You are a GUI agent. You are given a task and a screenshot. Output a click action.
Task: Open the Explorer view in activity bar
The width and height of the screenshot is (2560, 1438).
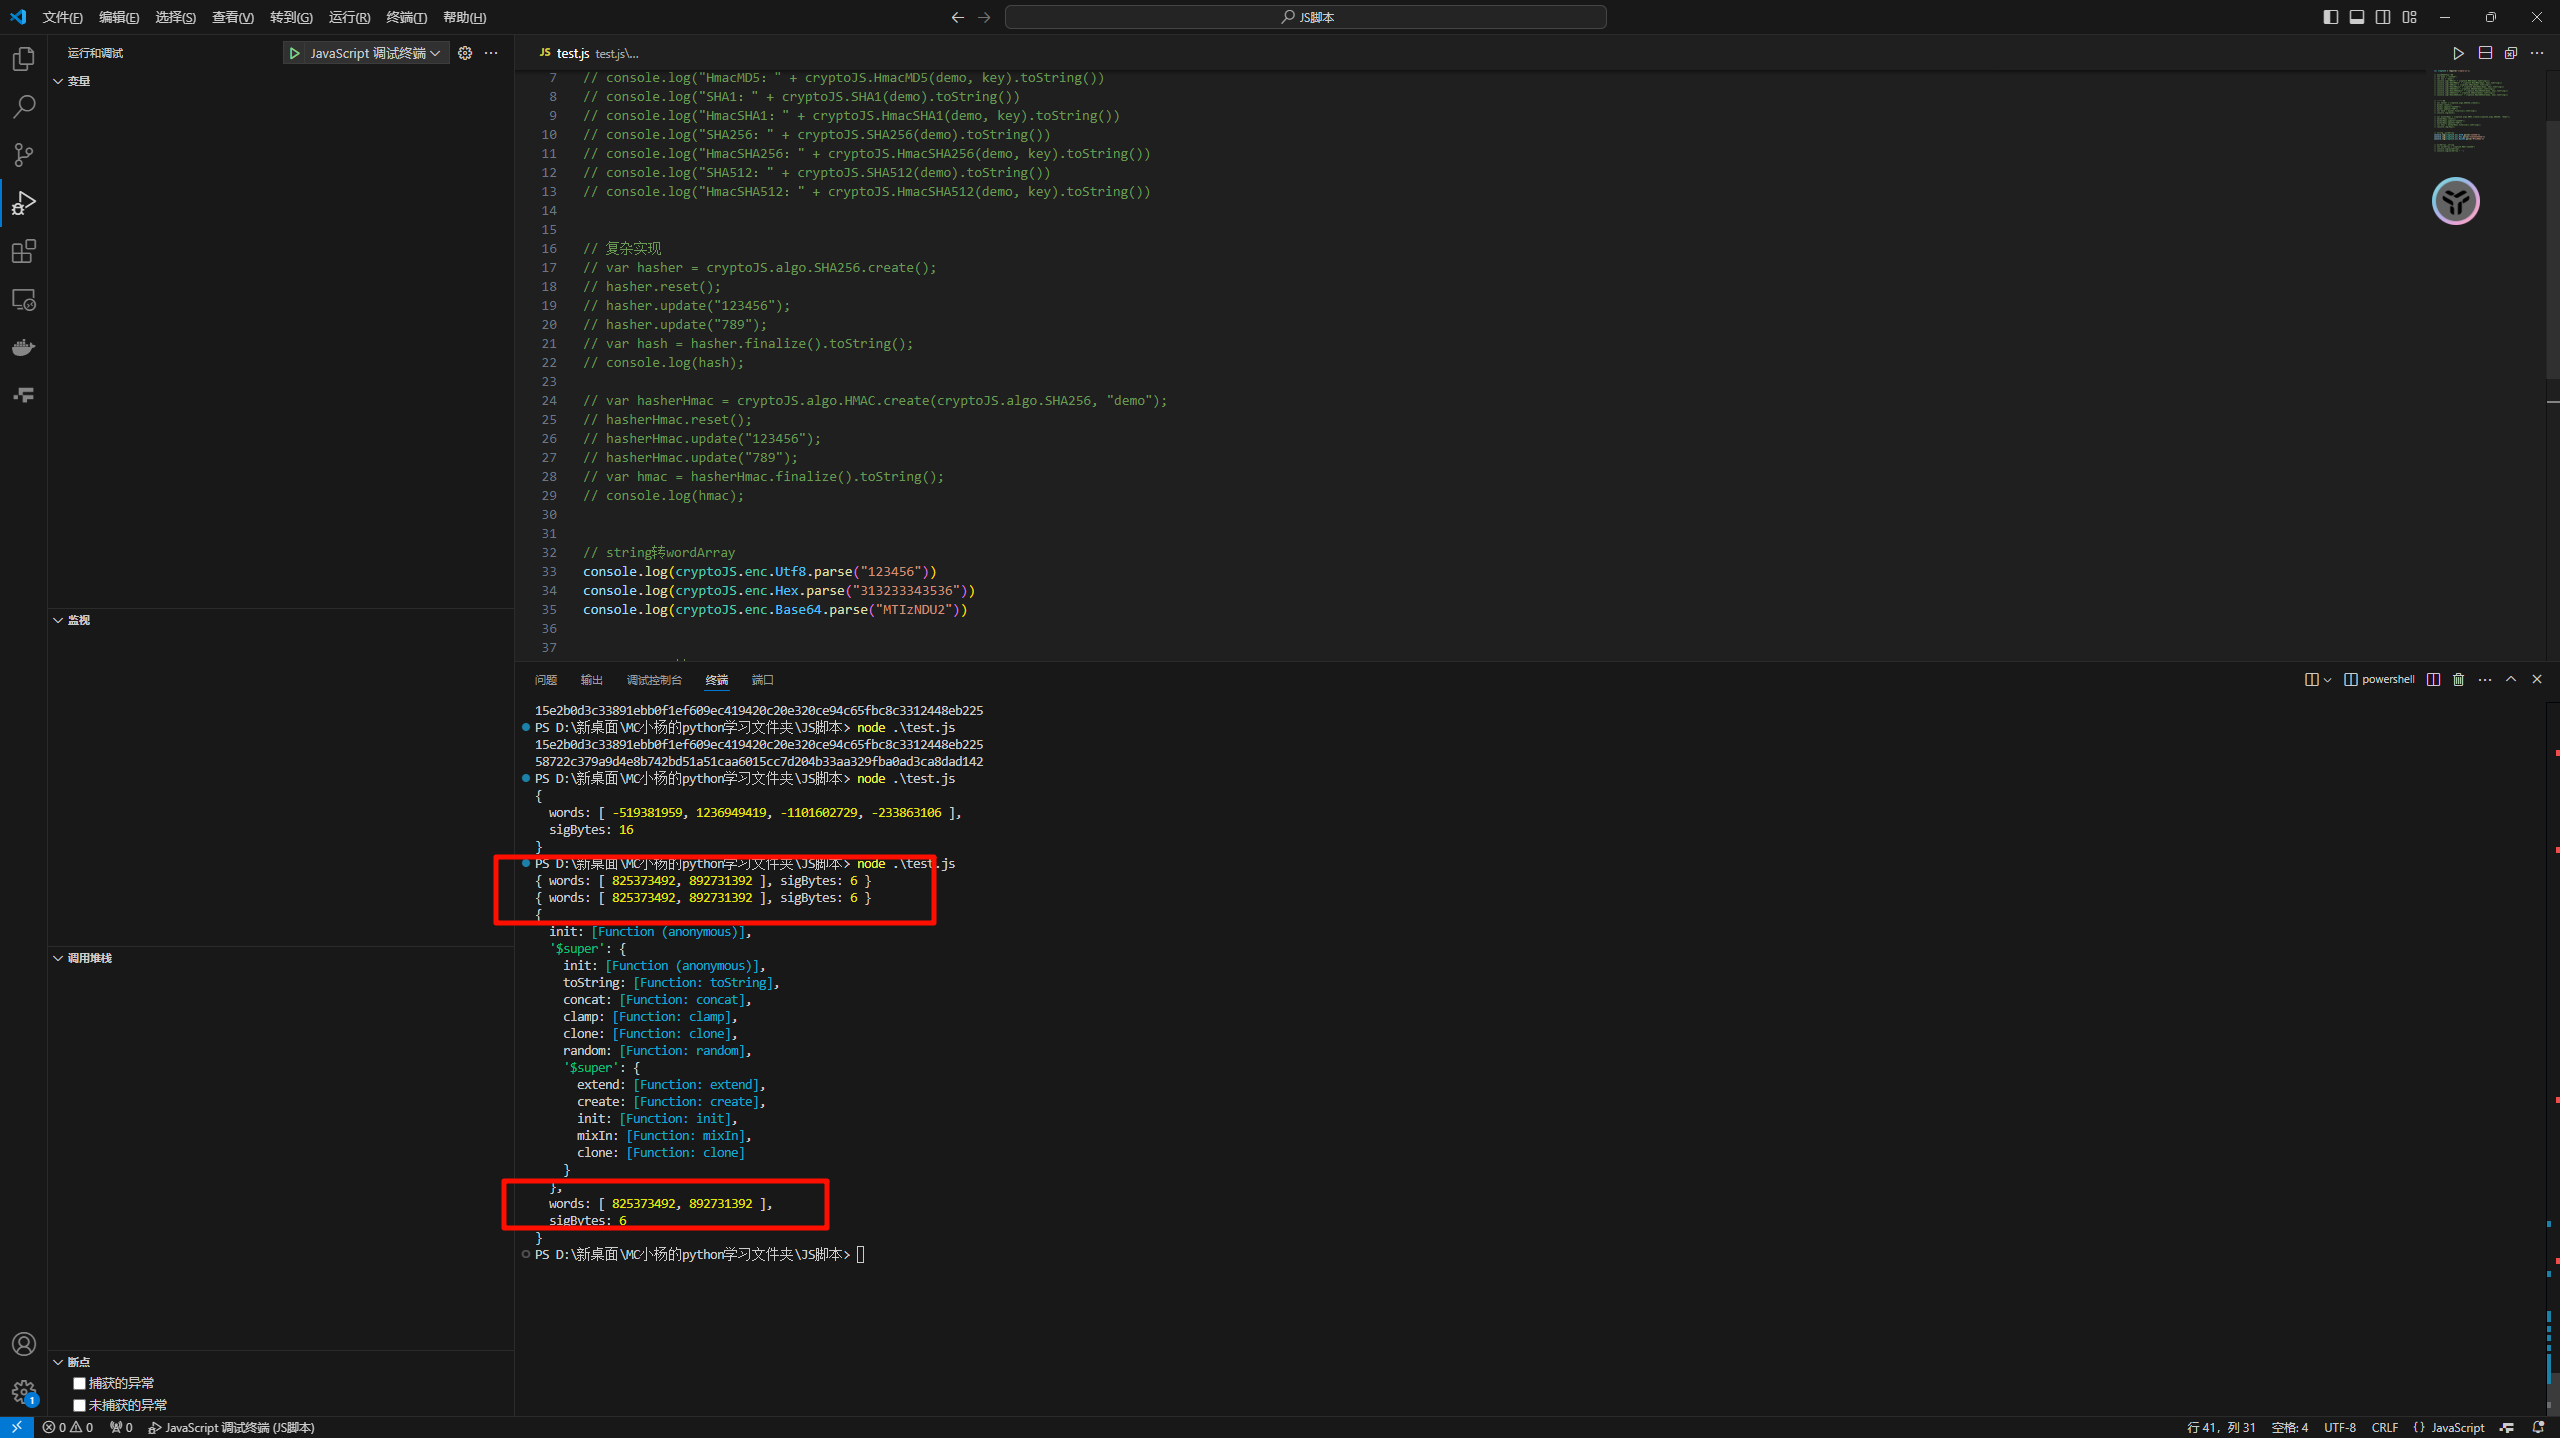pos(24,59)
